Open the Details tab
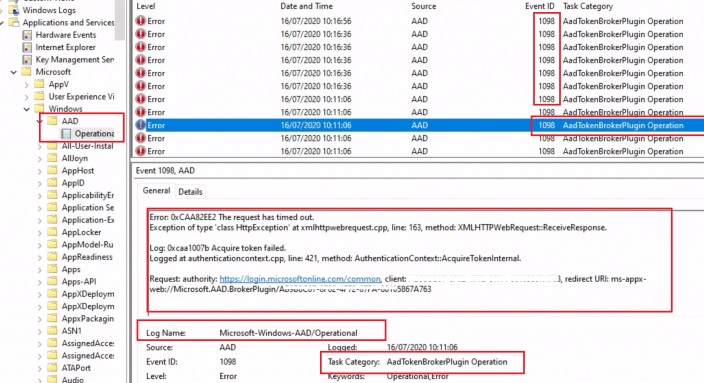This screenshot has width=704, height=383. coord(190,192)
